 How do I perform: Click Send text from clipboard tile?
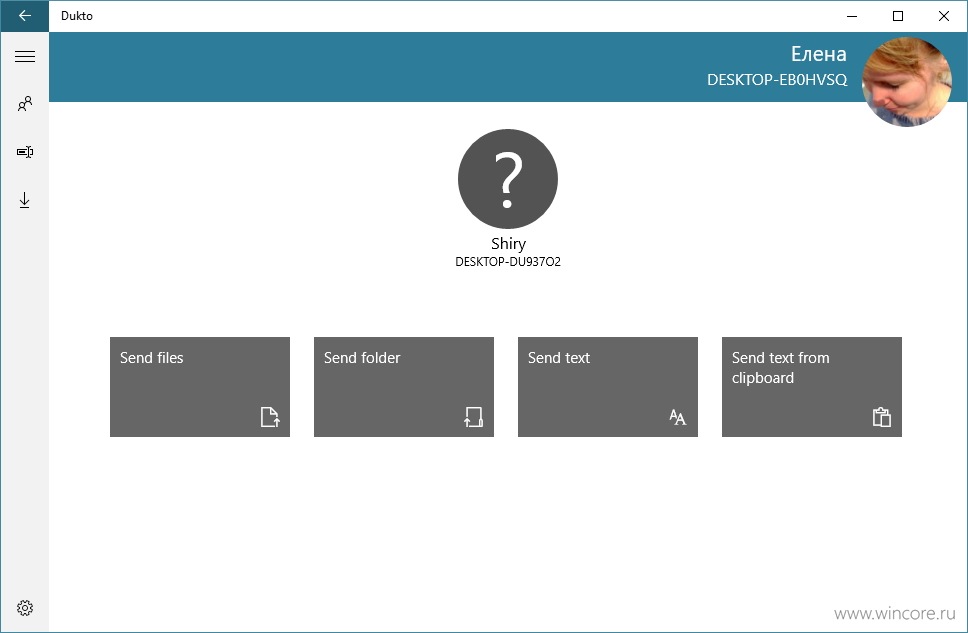[812, 387]
